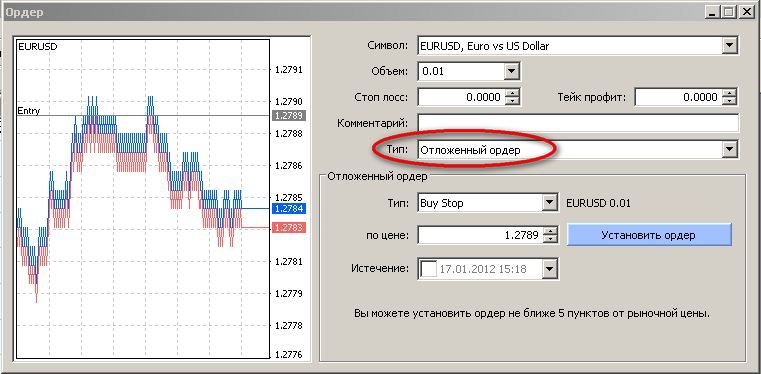Decrease the Стоп лосс value with the down arrow
761x374 pixels.
pos(512,101)
